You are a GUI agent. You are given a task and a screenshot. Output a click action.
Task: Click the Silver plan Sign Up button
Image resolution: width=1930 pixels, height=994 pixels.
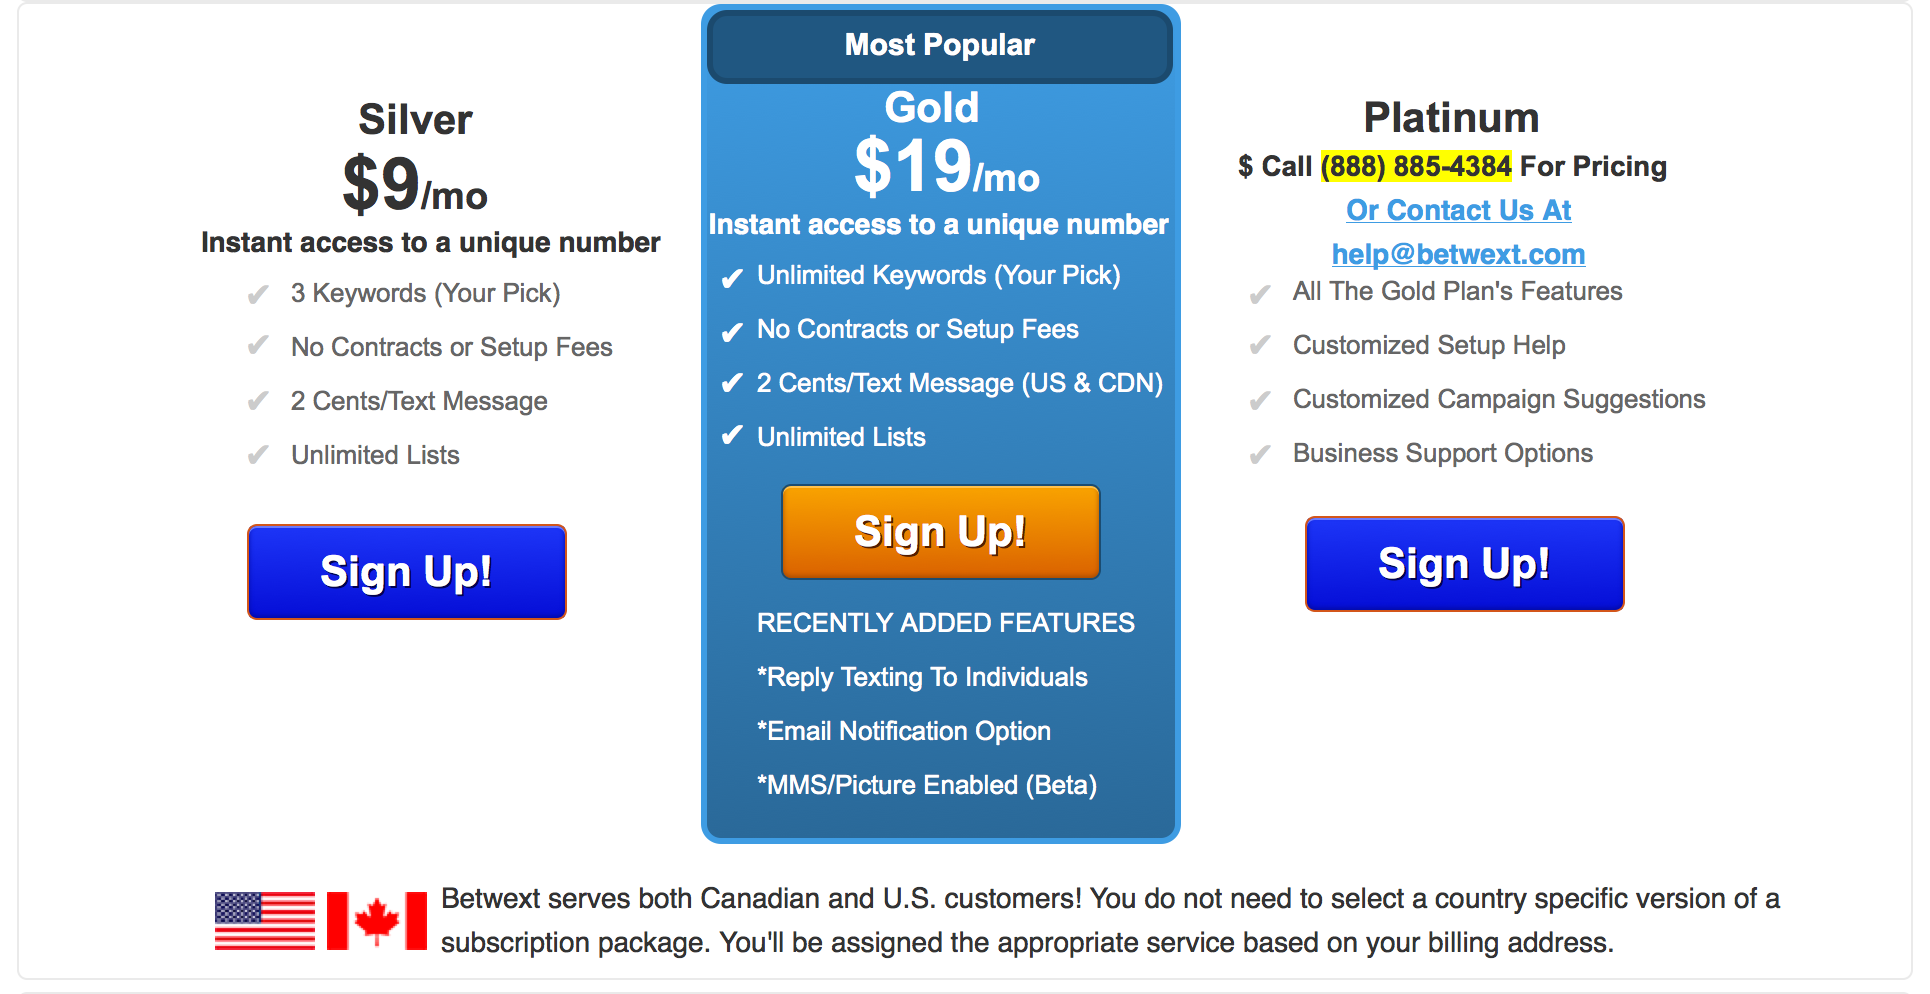pos(407,572)
